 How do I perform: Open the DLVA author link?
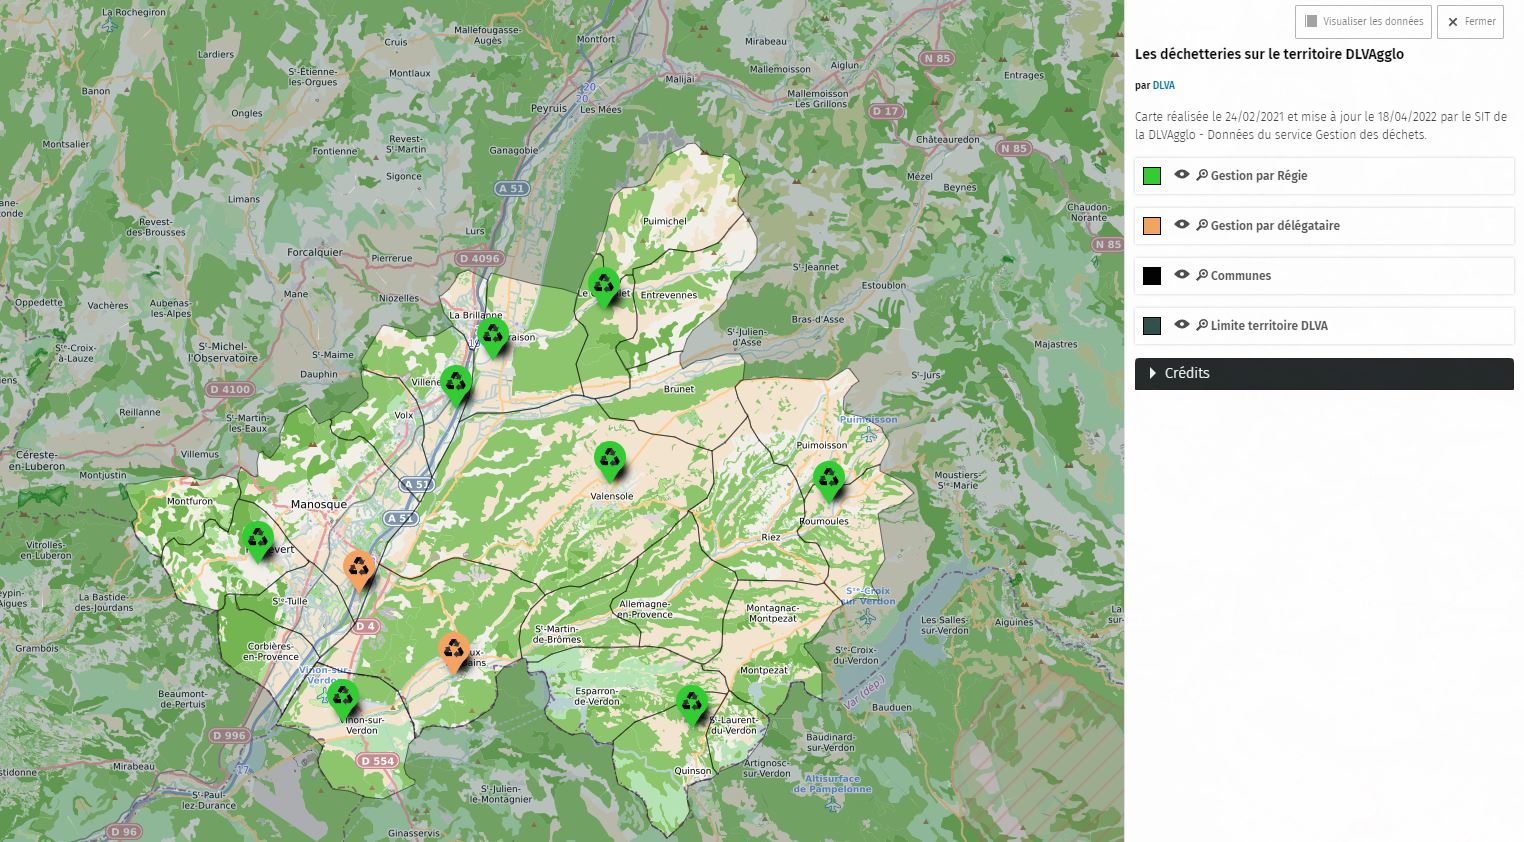pyautogui.click(x=1163, y=86)
